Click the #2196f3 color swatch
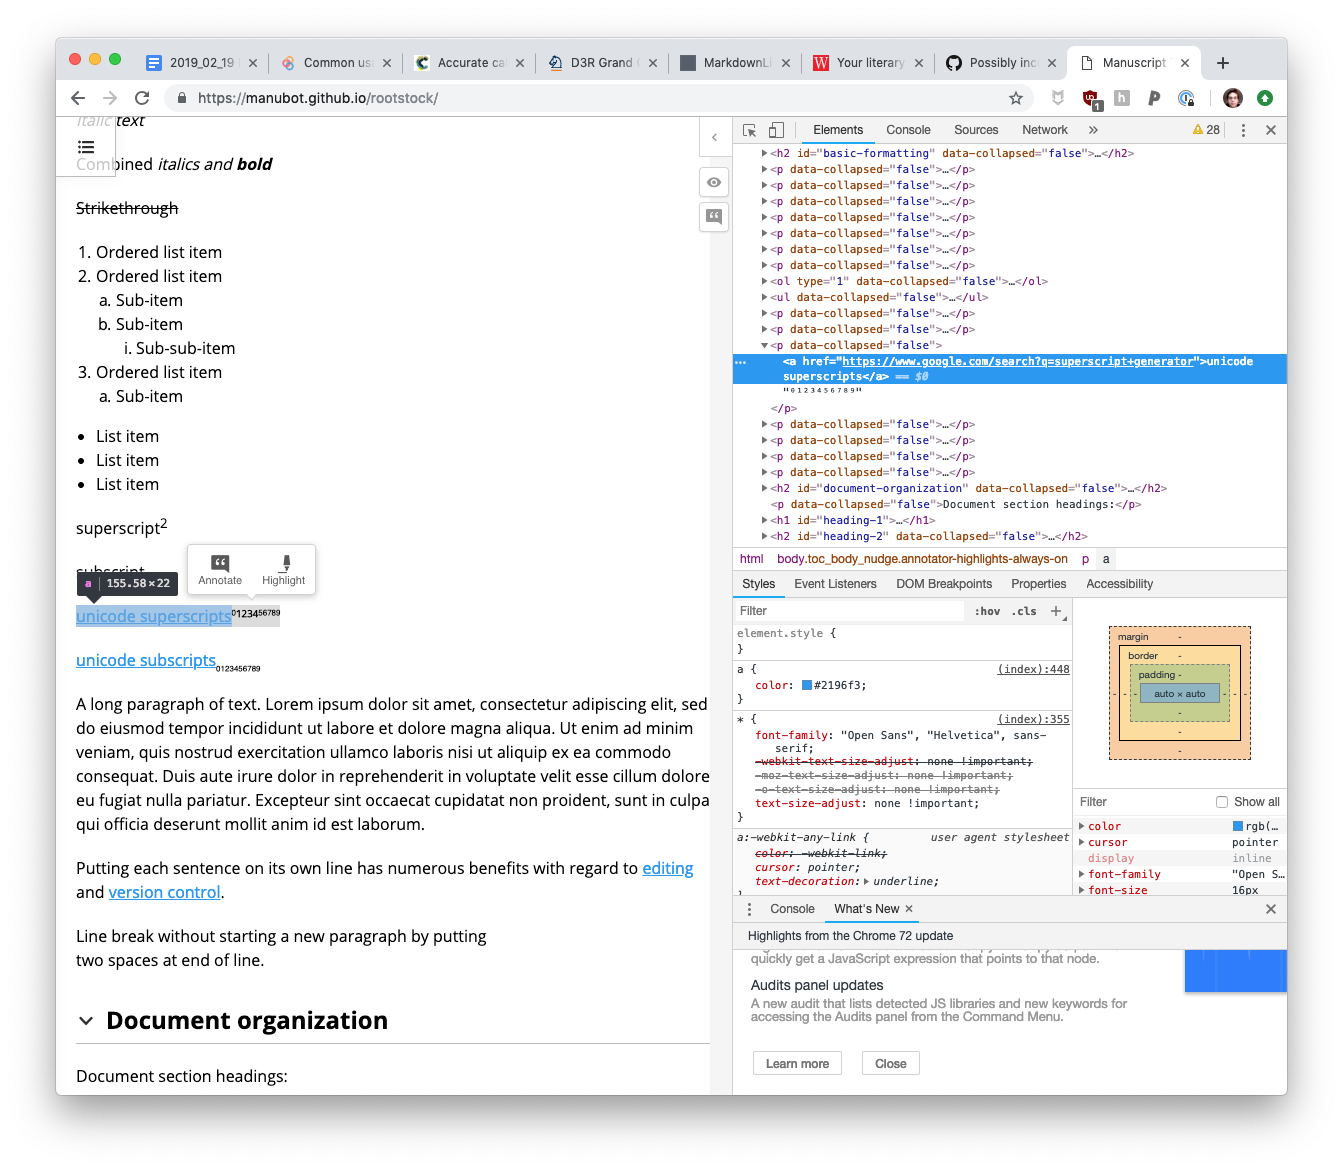The image size is (1343, 1169). [x=807, y=686]
